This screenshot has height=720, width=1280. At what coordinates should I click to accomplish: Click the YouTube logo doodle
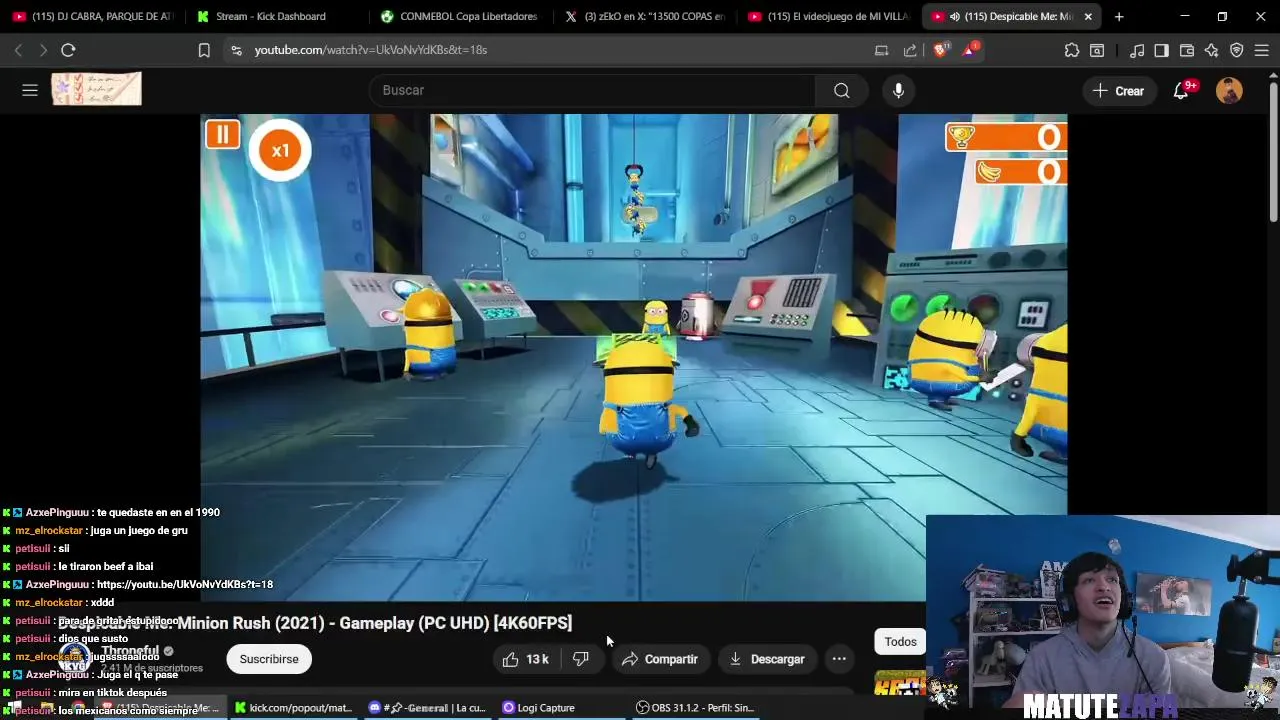point(97,89)
